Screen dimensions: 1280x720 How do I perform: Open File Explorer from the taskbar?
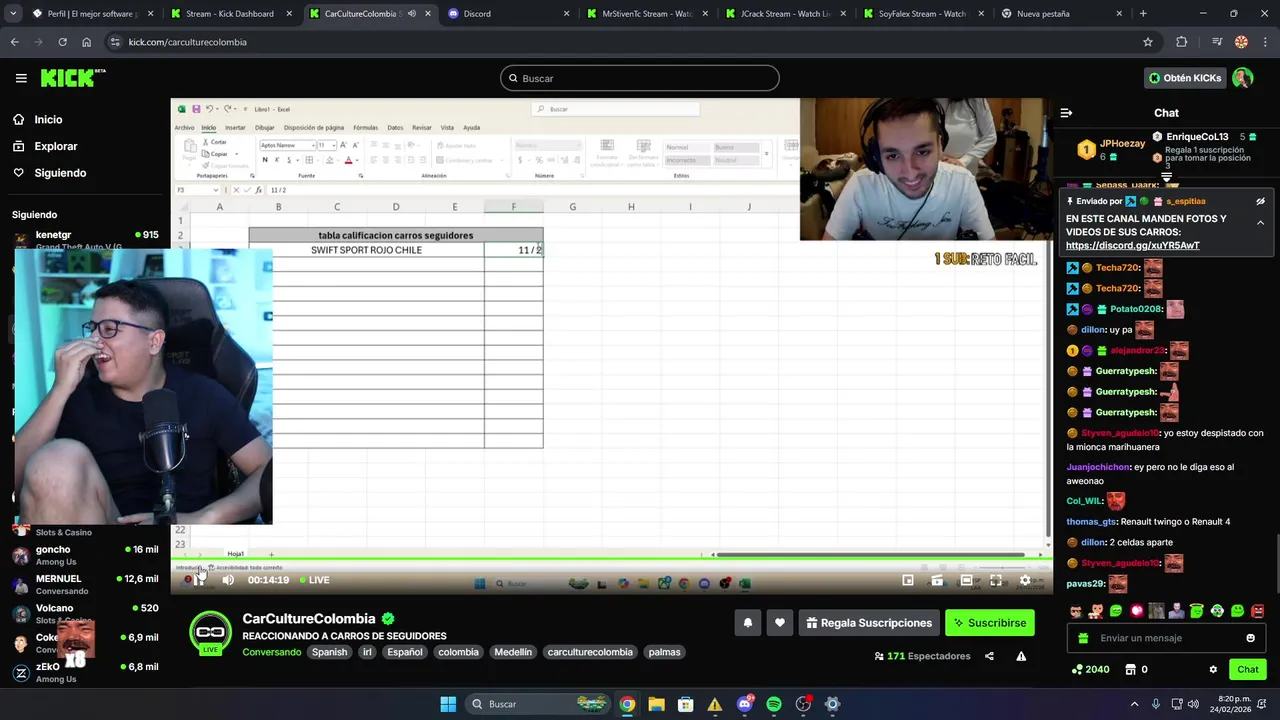point(656,704)
